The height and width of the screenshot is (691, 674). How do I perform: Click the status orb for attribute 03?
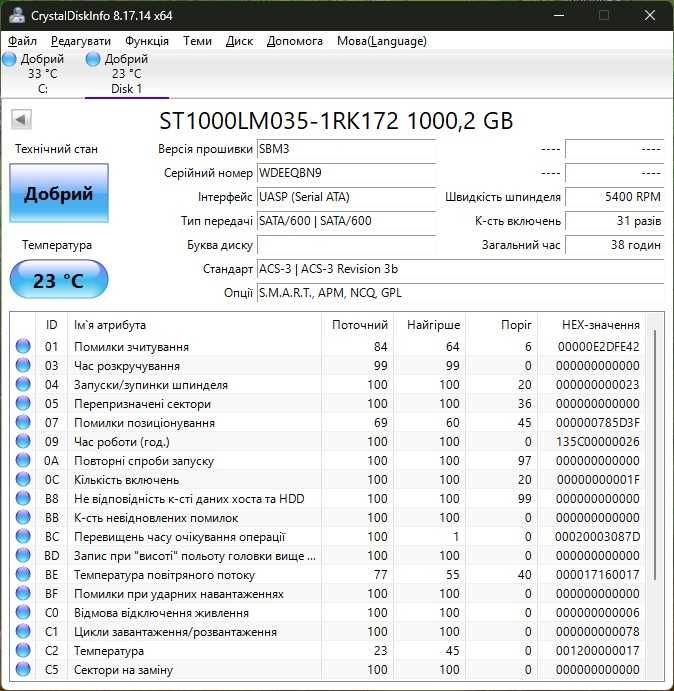tap(23, 365)
